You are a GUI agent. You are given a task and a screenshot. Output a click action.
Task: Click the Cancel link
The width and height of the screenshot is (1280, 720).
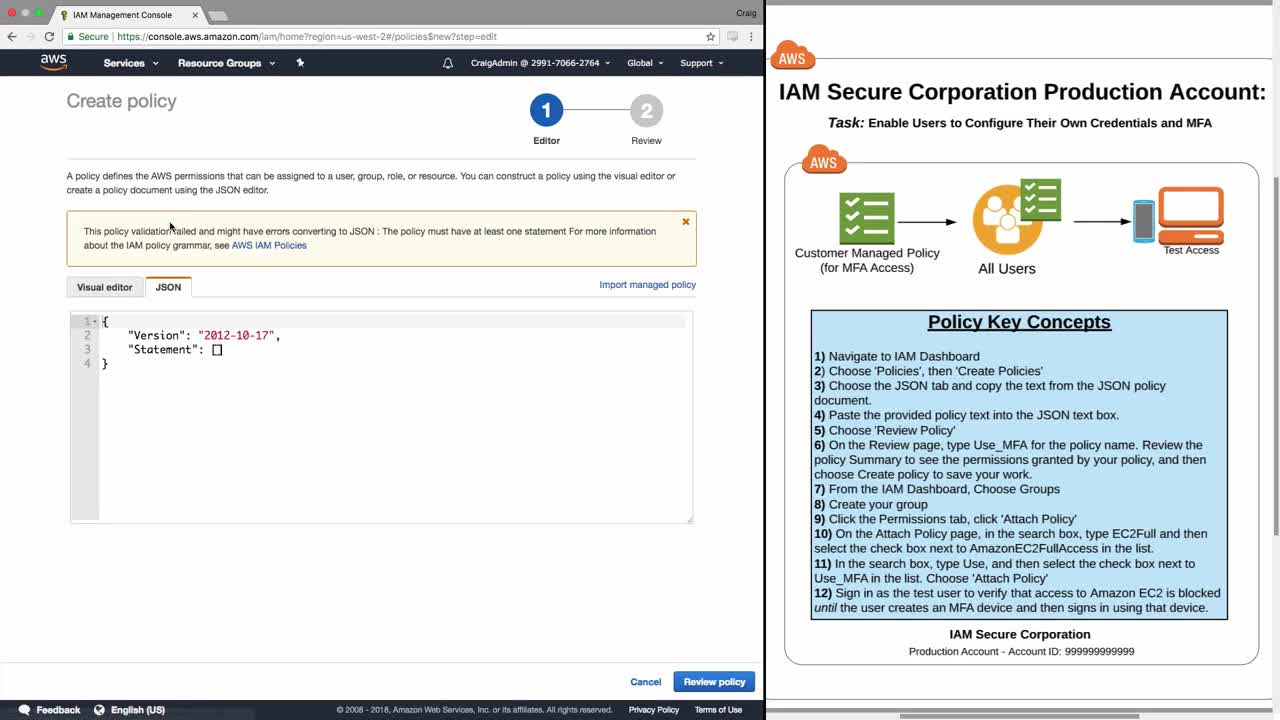click(646, 682)
